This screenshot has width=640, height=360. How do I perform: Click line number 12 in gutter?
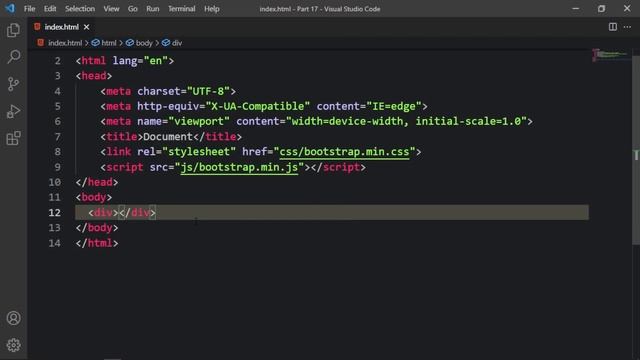pyautogui.click(x=55, y=213)
